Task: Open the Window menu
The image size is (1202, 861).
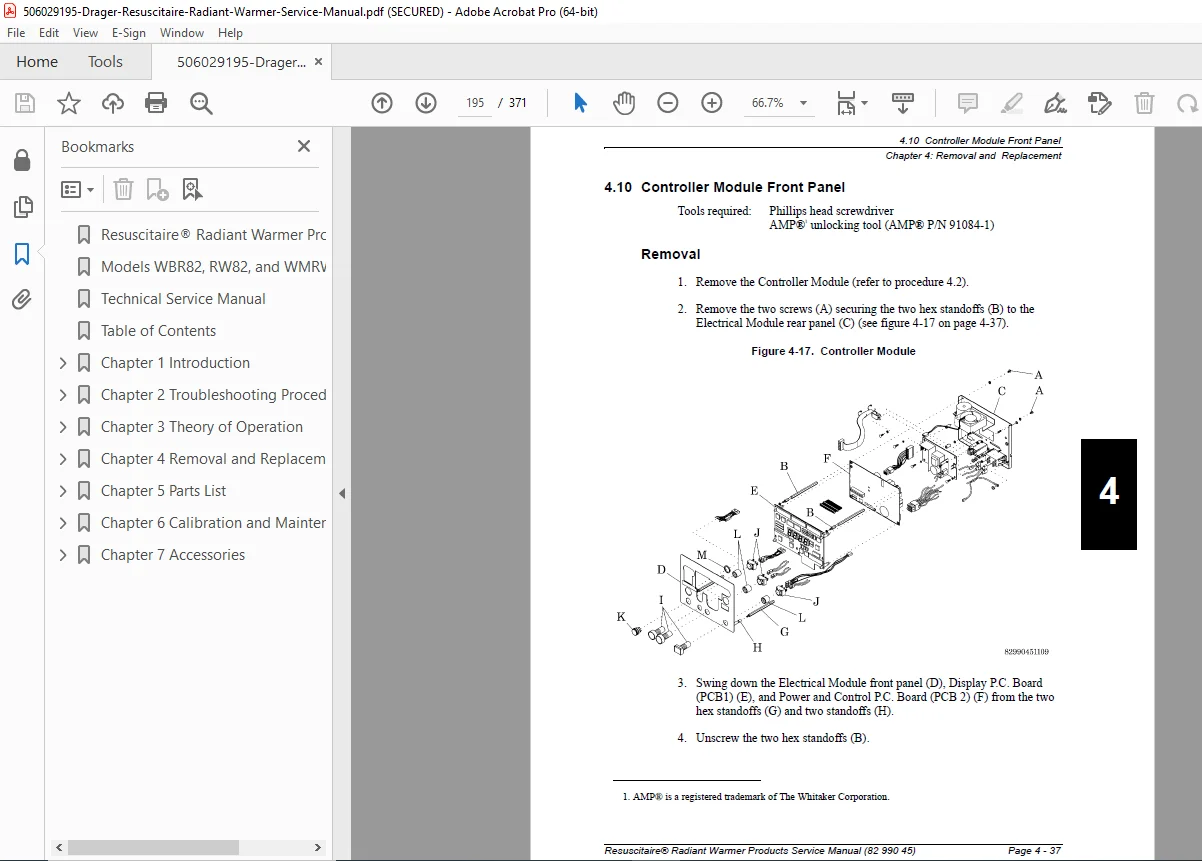Action: point(182,33)
